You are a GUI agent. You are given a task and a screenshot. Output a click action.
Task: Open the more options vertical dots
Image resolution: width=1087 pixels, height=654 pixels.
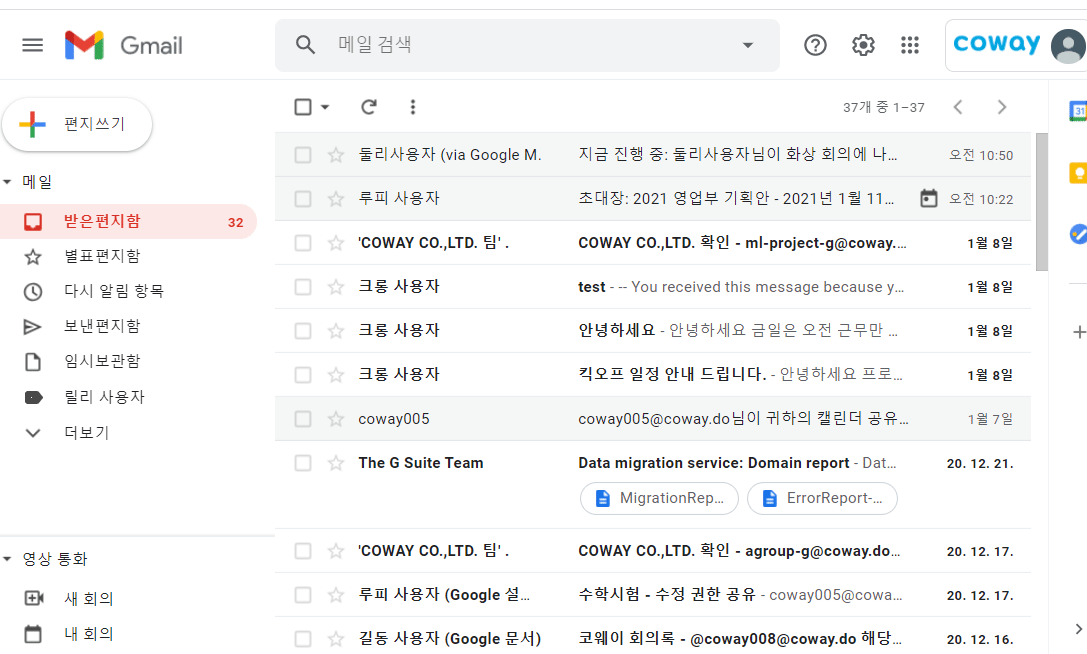(412, 107)
